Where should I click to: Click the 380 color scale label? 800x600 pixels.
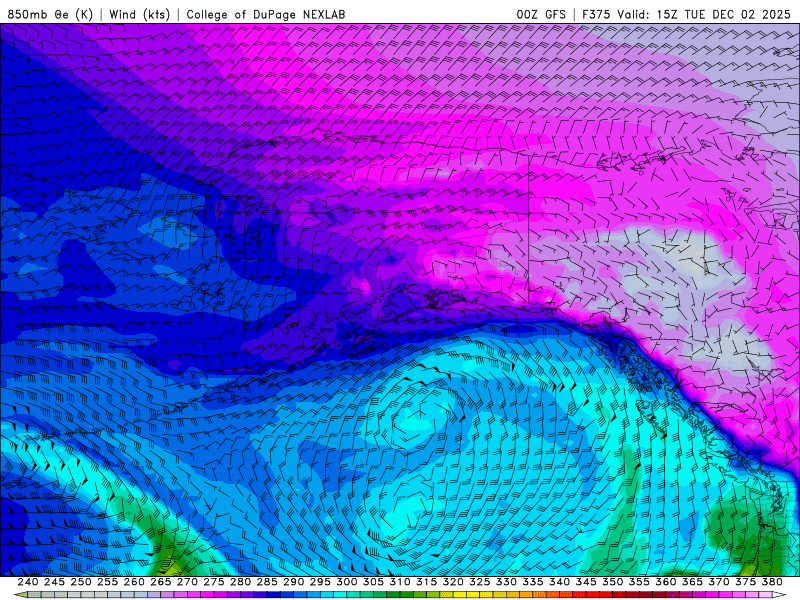tap(772, 582)
